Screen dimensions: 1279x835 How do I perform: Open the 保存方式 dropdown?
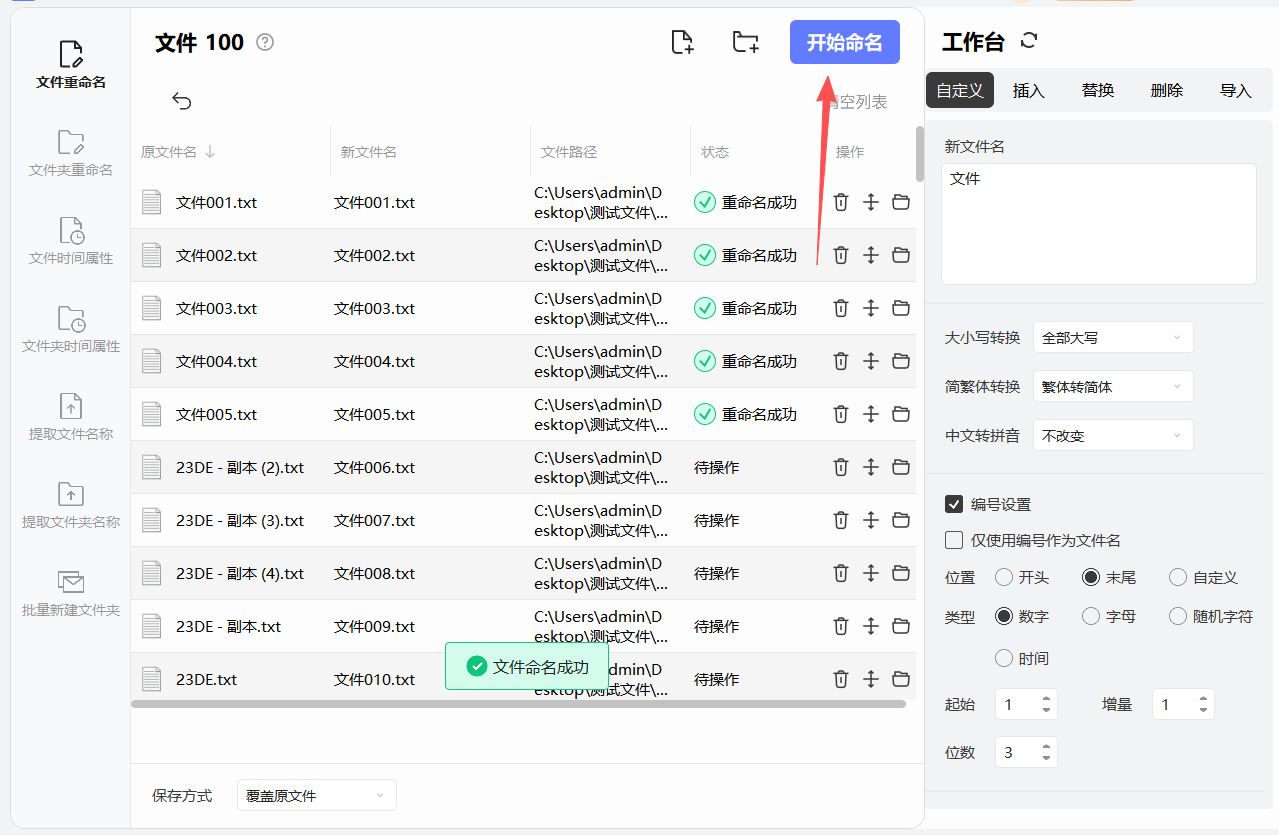pyautogui.click(x=316, y=795)
